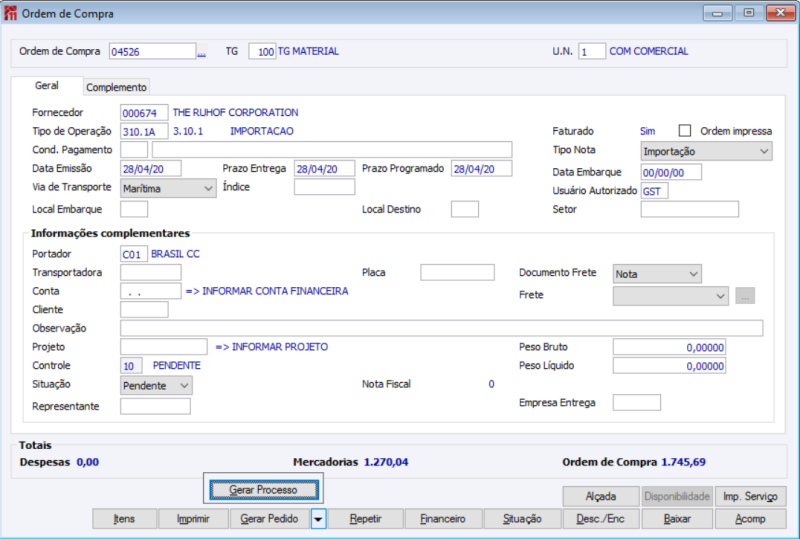800x539 pixels.
Task: Click the Conta field
Action: pyautogui.click(x=151, y=291)
